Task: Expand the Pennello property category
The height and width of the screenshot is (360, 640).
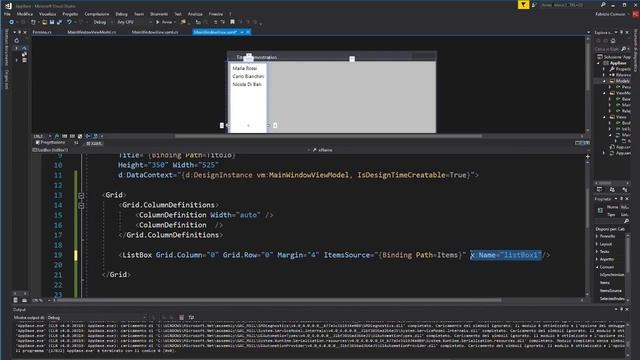Action: click(x=597, y=236)
